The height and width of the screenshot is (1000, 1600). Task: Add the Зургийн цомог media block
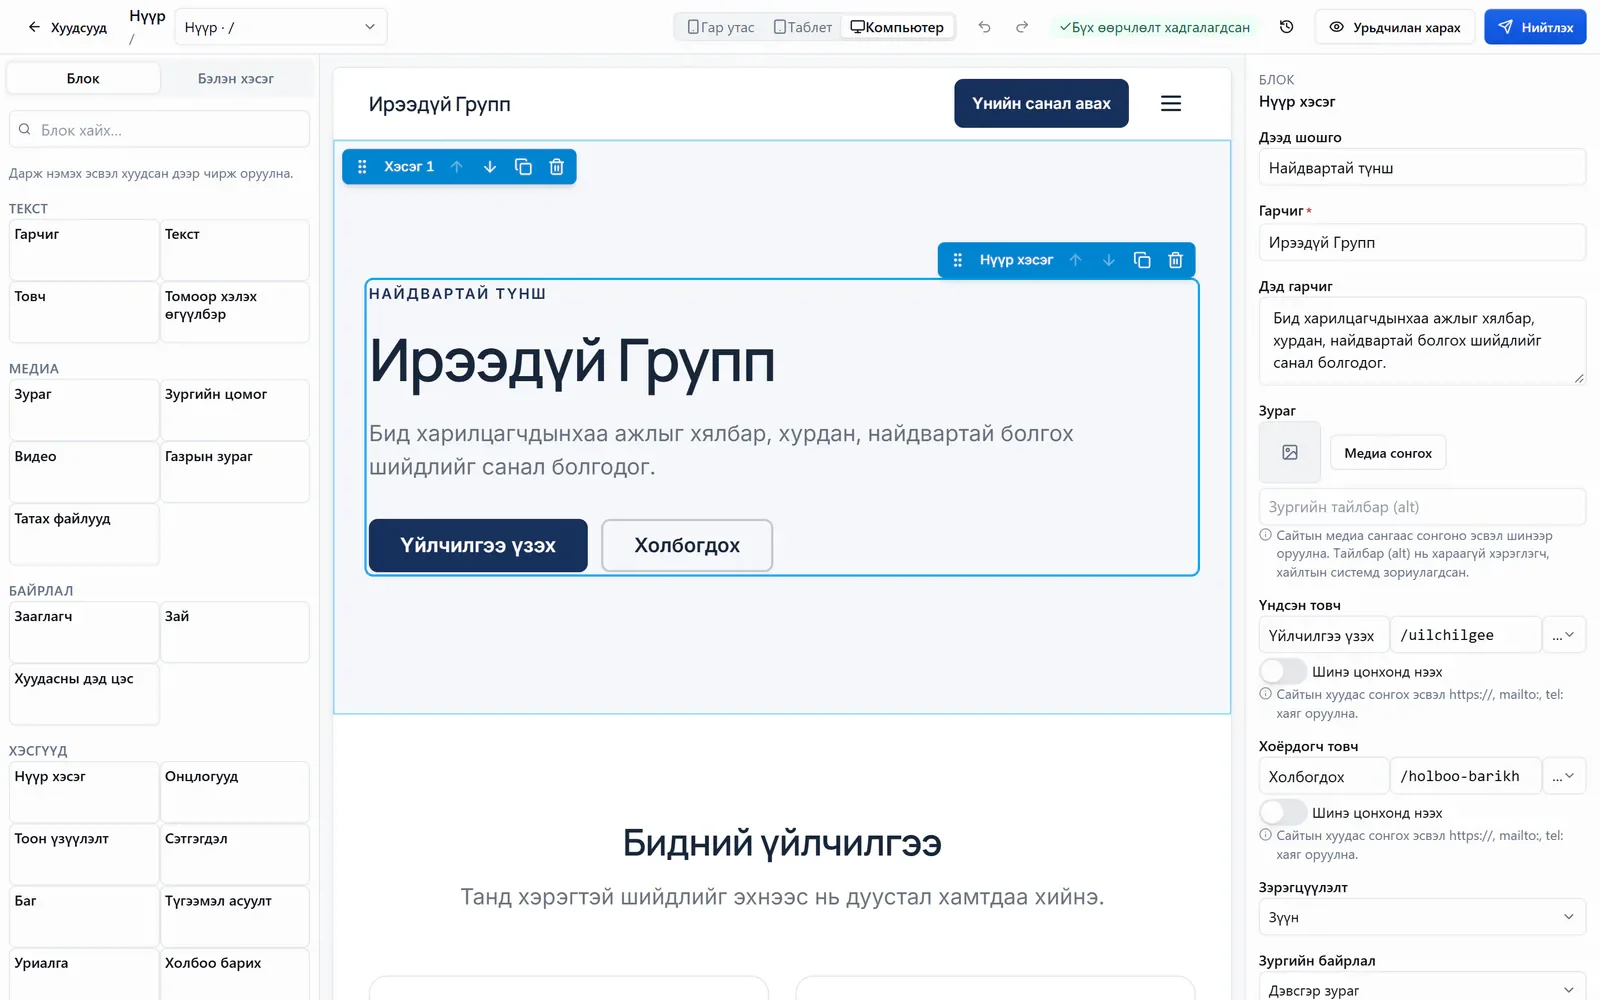click(x=234, y=410)
